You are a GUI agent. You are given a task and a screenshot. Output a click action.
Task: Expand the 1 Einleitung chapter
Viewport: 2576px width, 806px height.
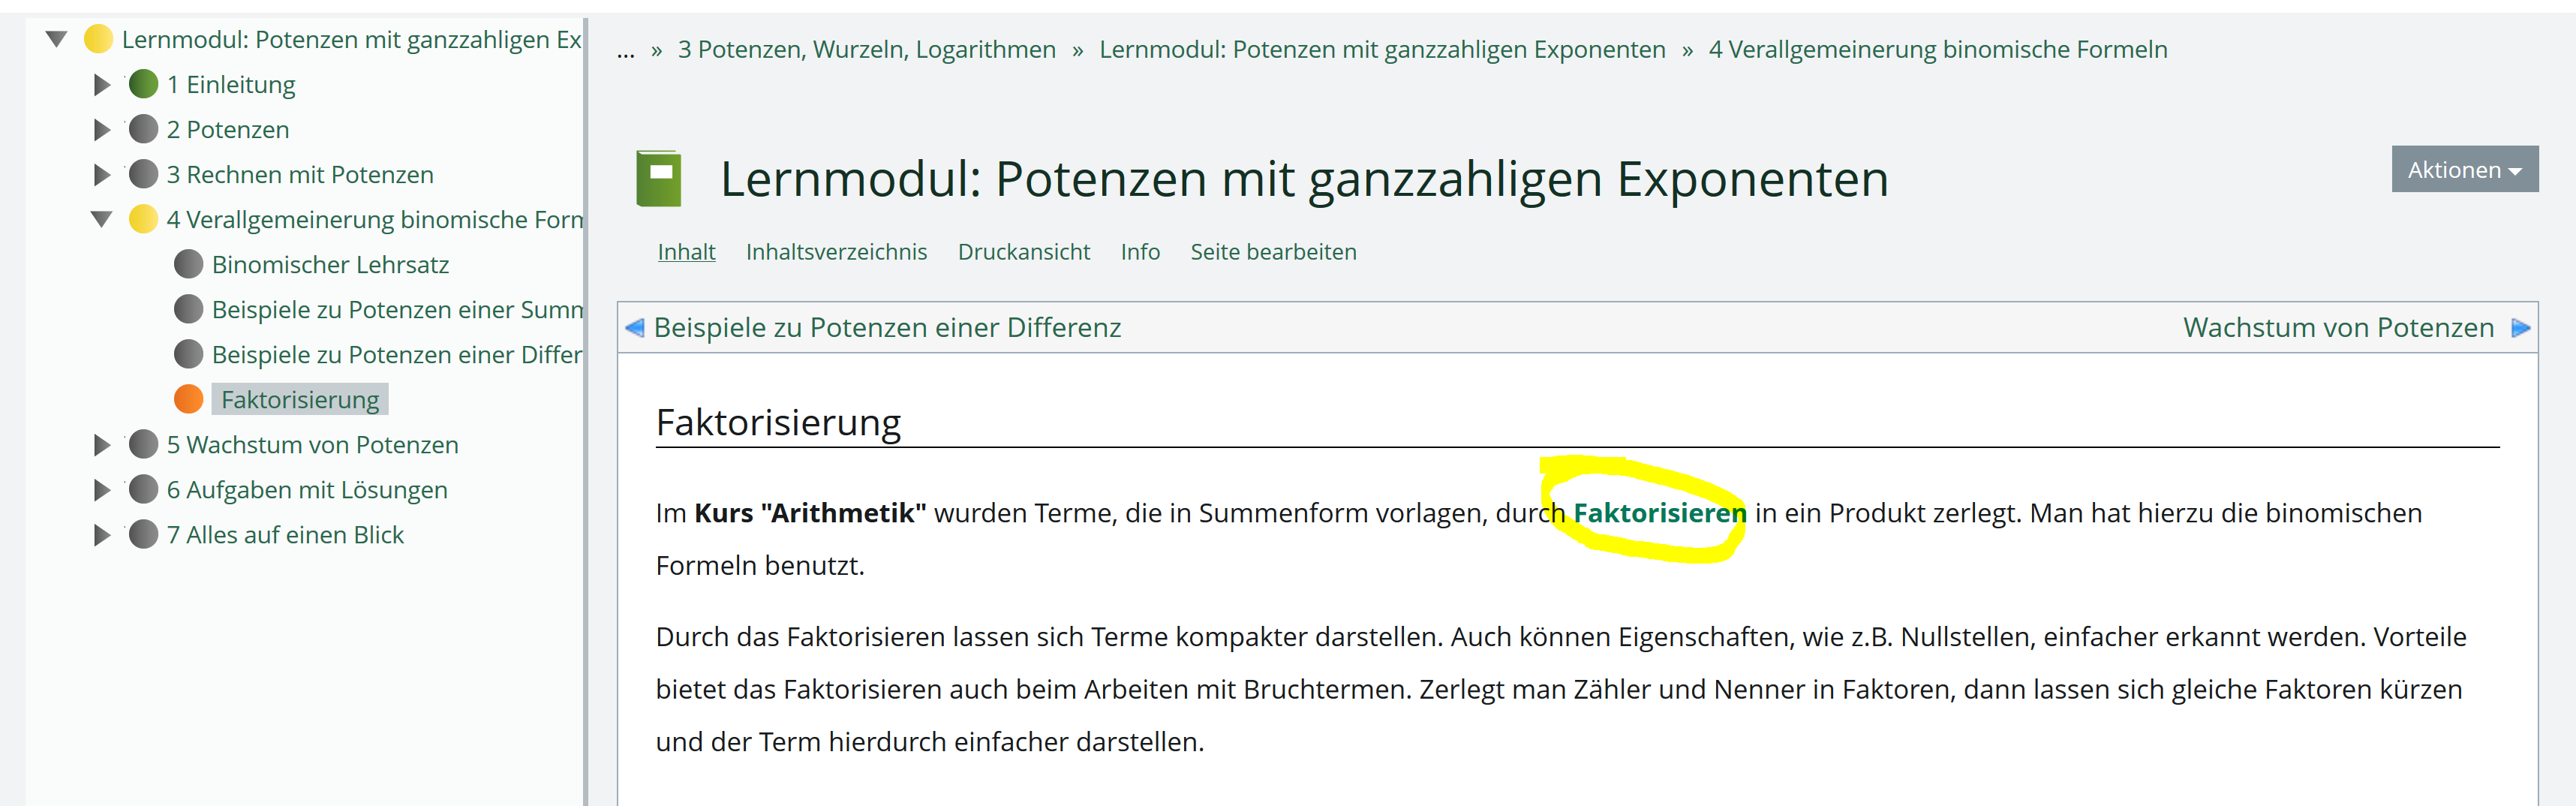tap(101, 85)
